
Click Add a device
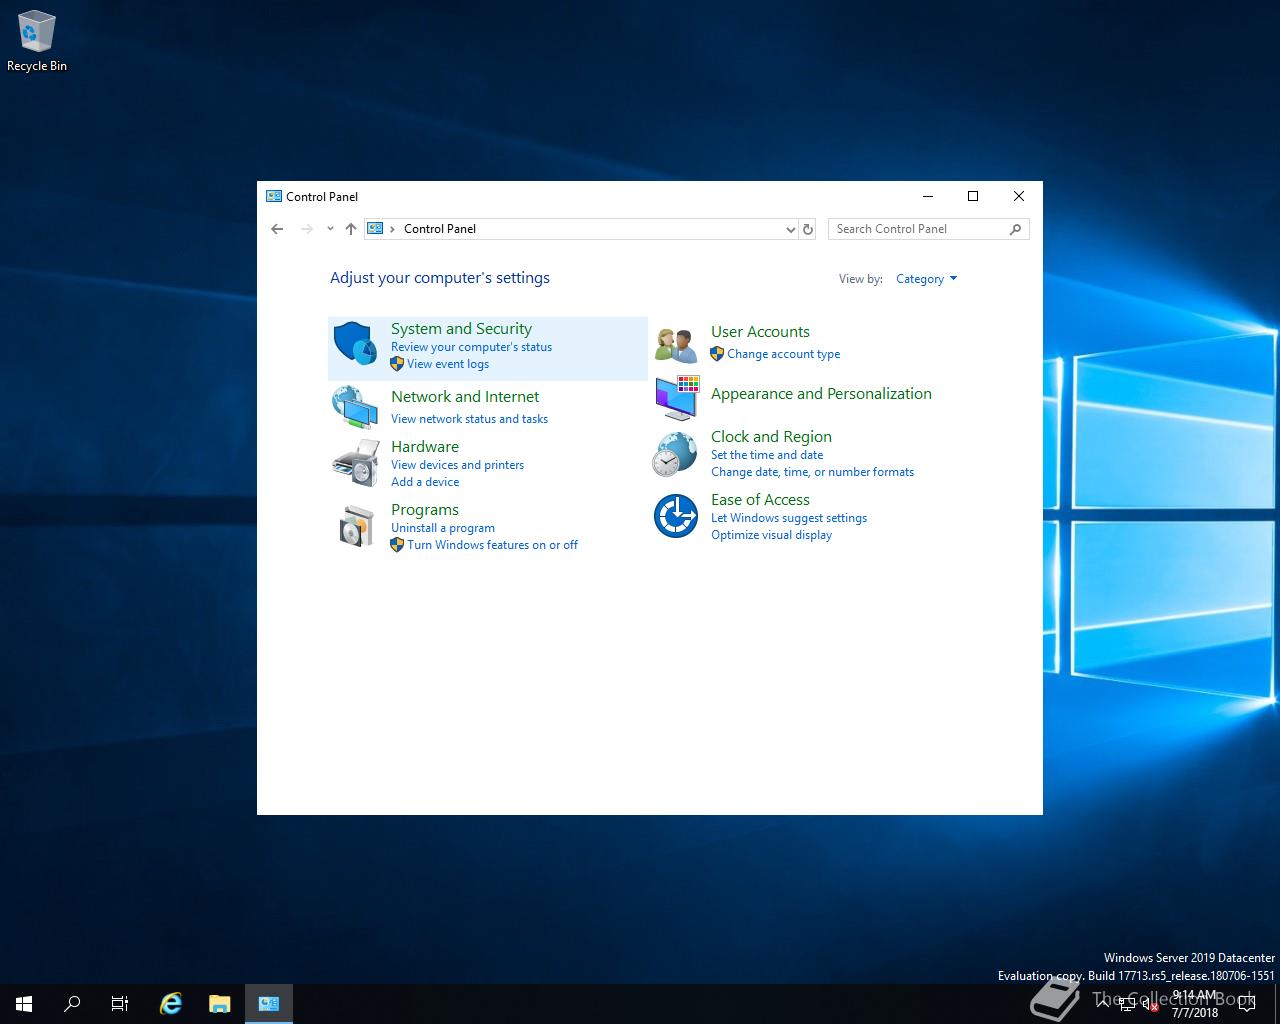[425, 482]
